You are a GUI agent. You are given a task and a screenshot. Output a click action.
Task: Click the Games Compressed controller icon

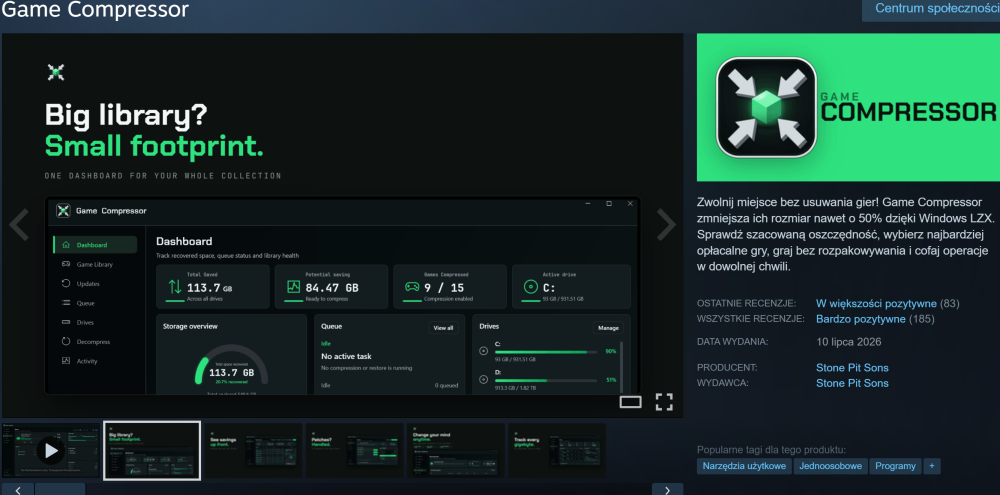click(x=412, y=287)
